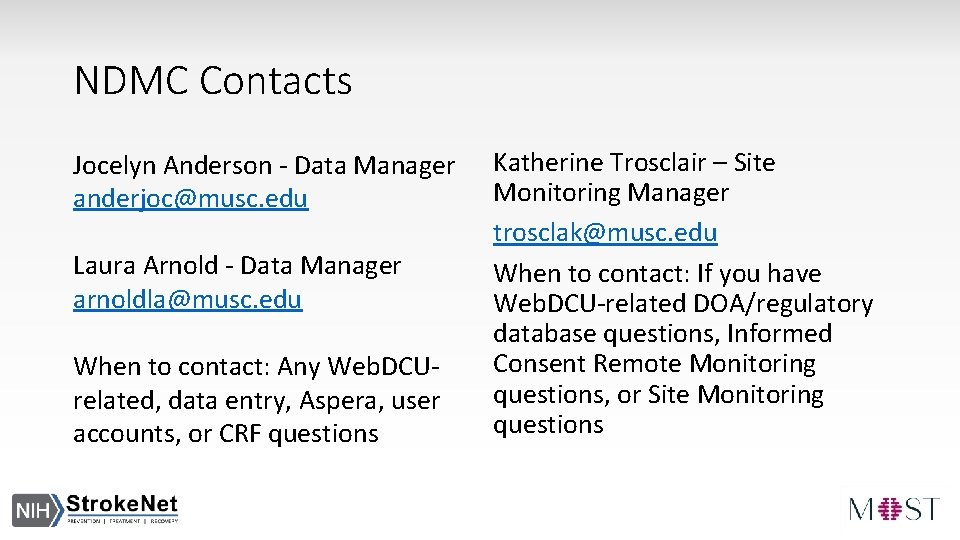960x540 pixels.
Task: Click the word Informed
Action: 779,333
